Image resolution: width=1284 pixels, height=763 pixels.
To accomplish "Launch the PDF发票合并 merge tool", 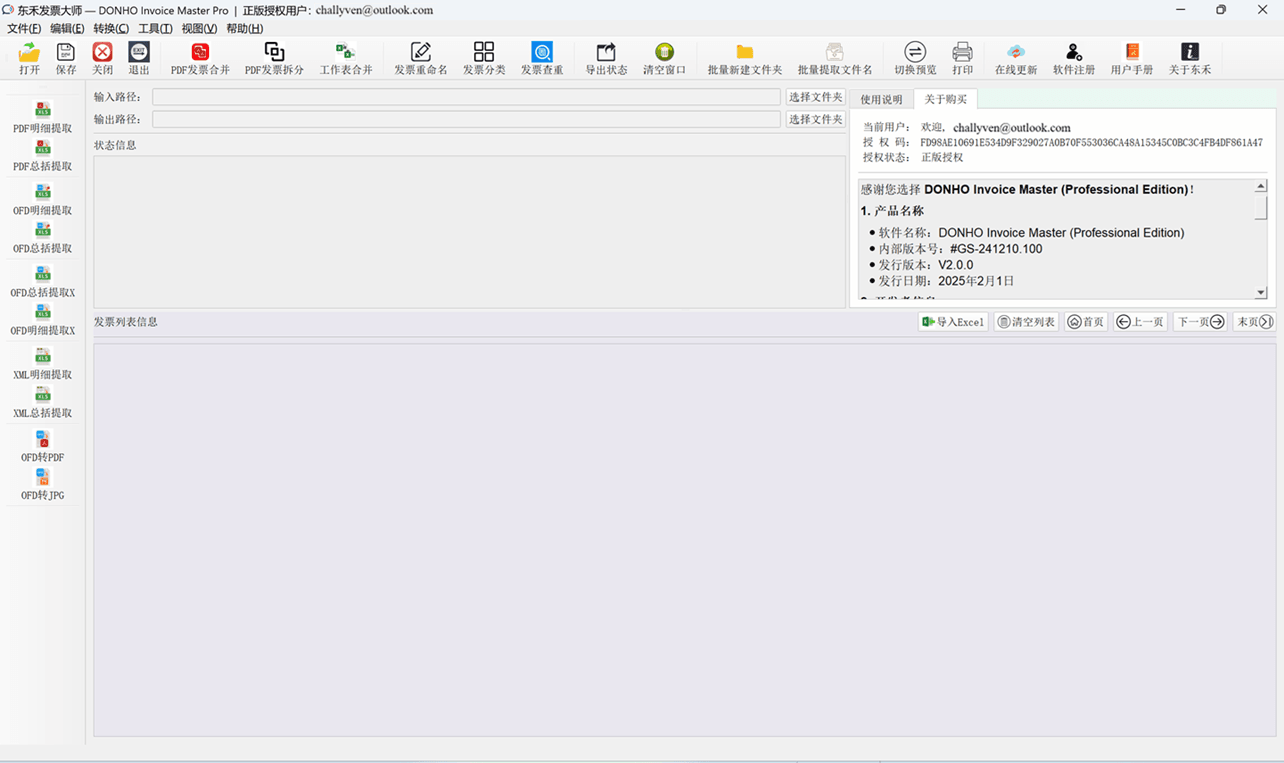I will (200, 59).
